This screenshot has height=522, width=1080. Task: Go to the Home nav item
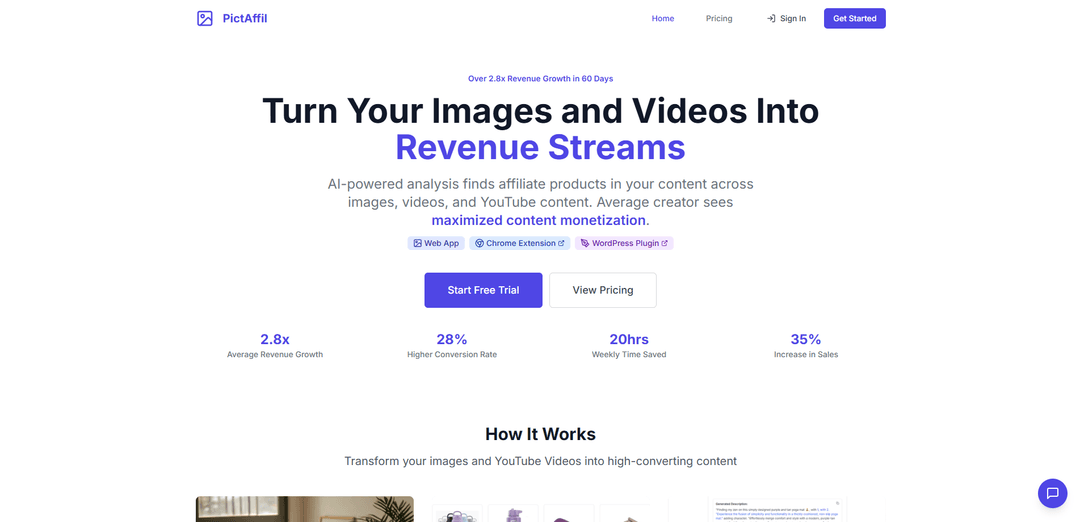click(663, 18)
